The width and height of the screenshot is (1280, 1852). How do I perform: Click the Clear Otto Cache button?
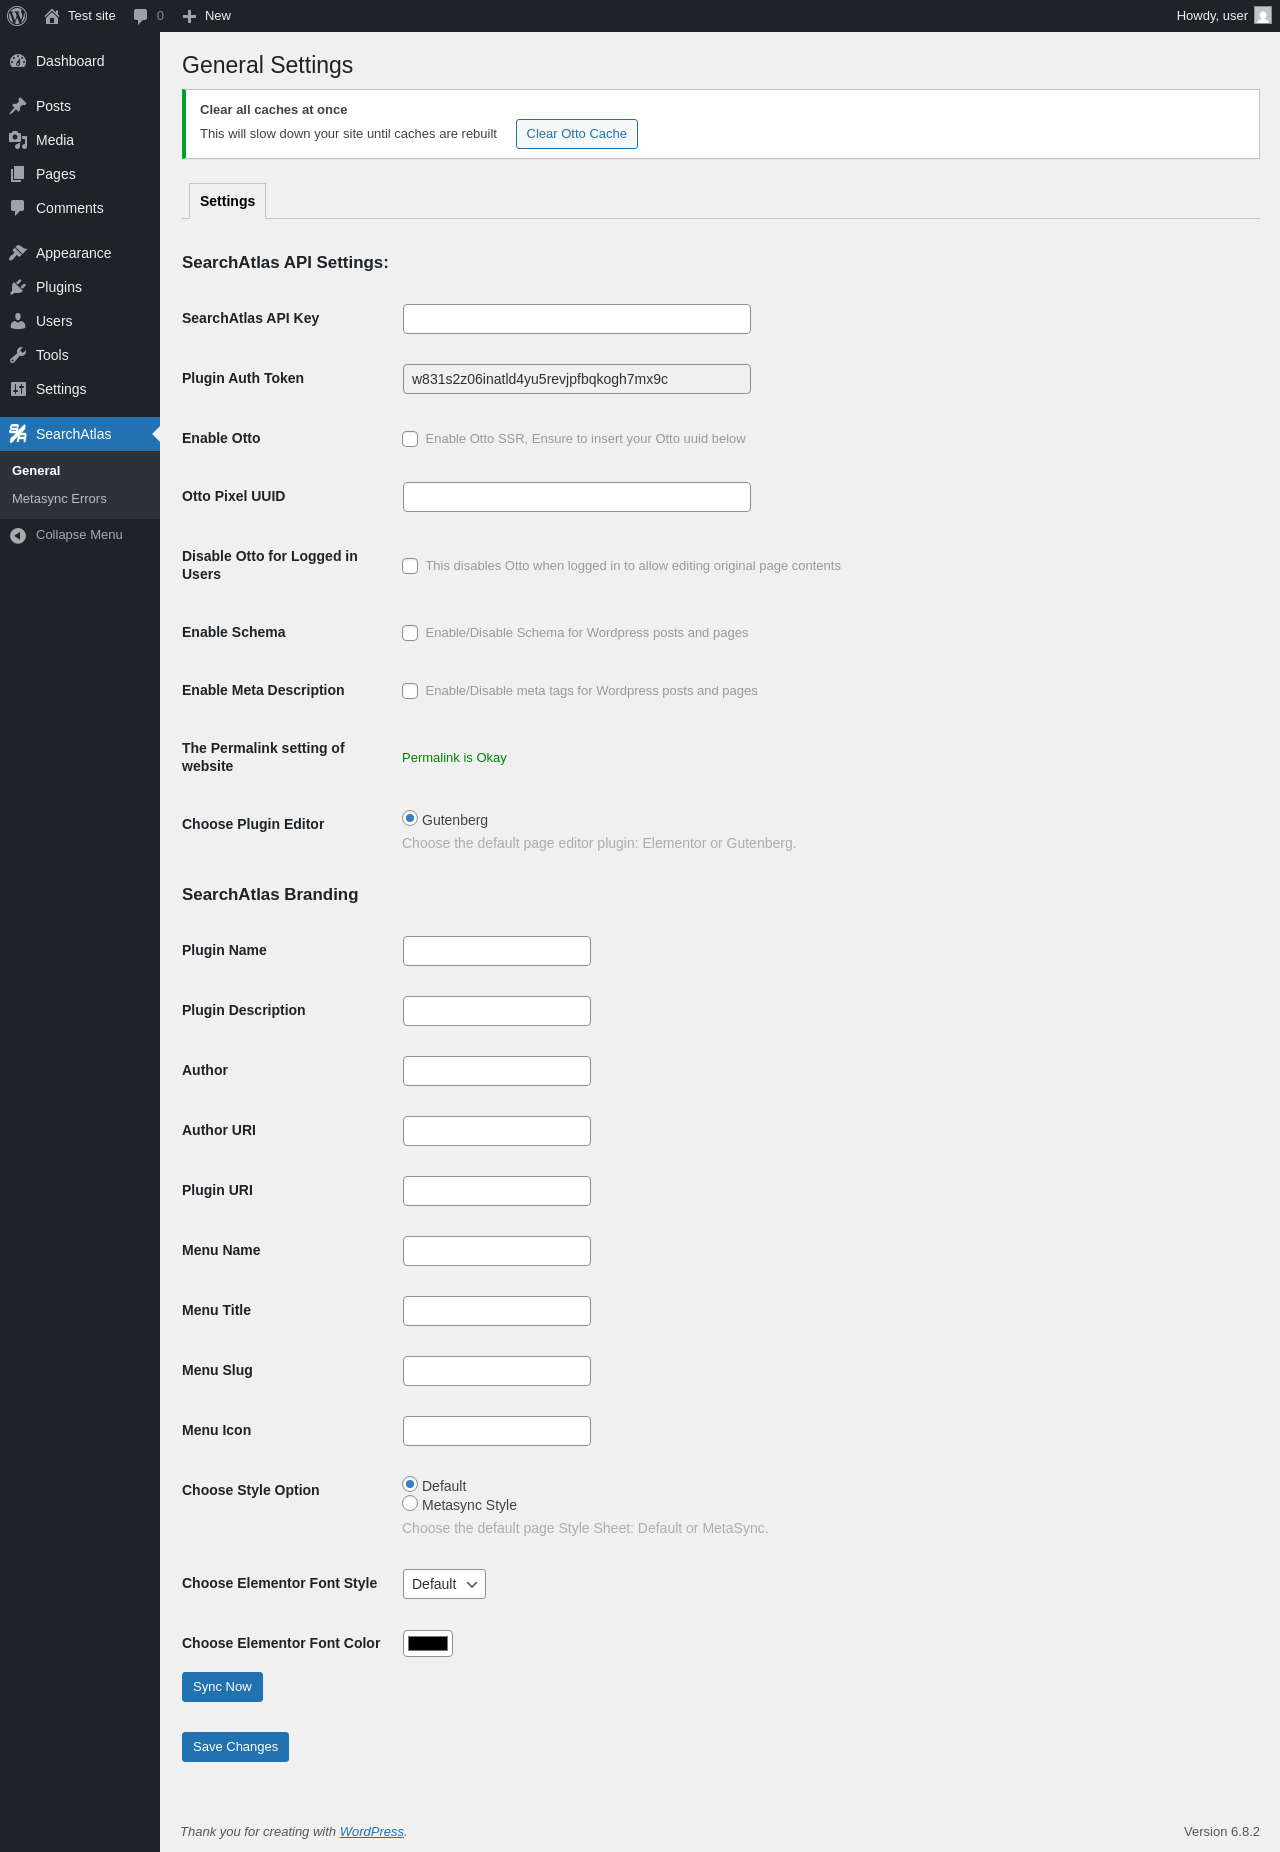tap(577, 134)
